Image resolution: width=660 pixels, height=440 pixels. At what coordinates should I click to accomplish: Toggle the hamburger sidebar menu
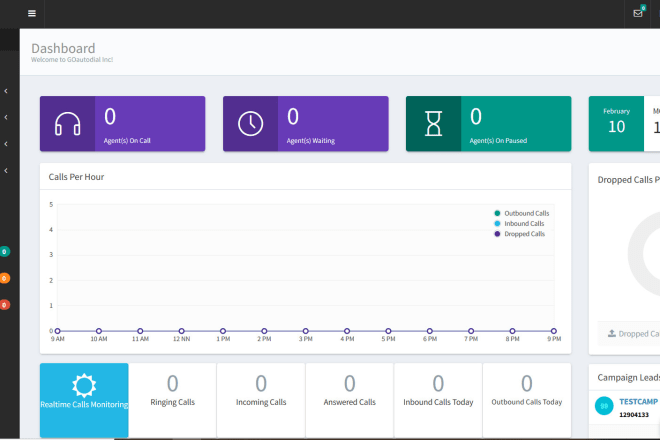[x=32, y=13]
